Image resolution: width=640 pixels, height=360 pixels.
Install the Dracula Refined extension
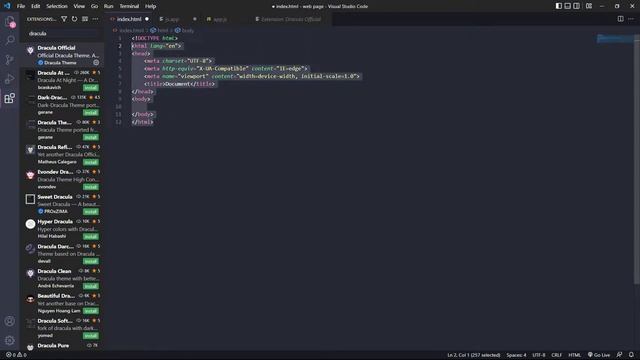(x=91, y=162)
